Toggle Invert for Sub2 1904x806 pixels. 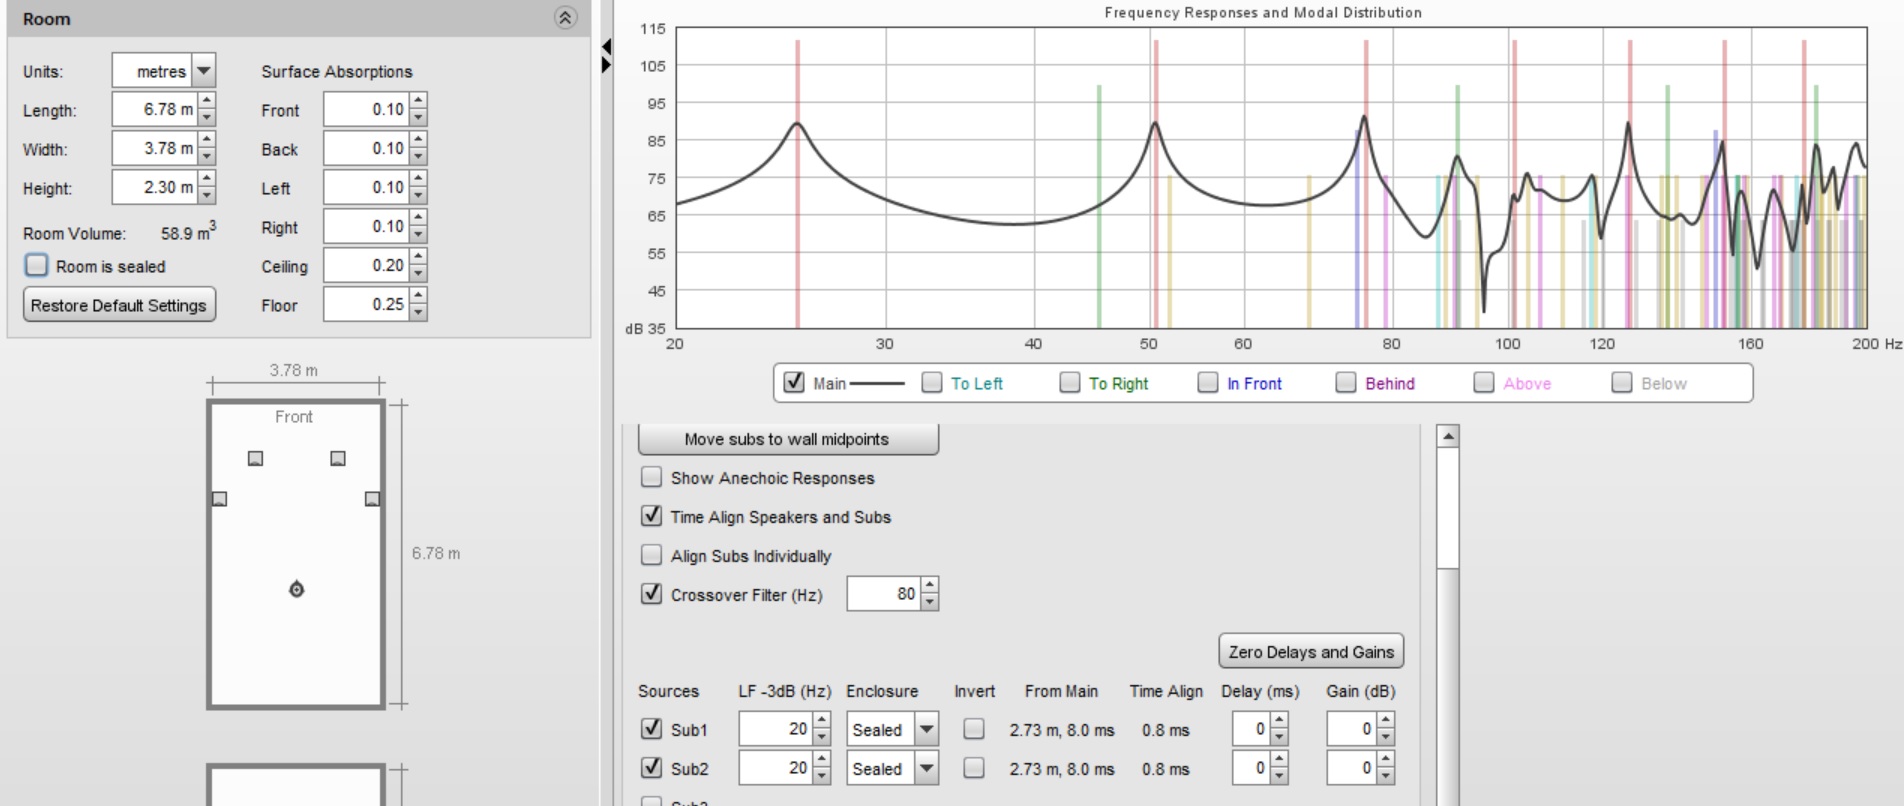point(973,768)
